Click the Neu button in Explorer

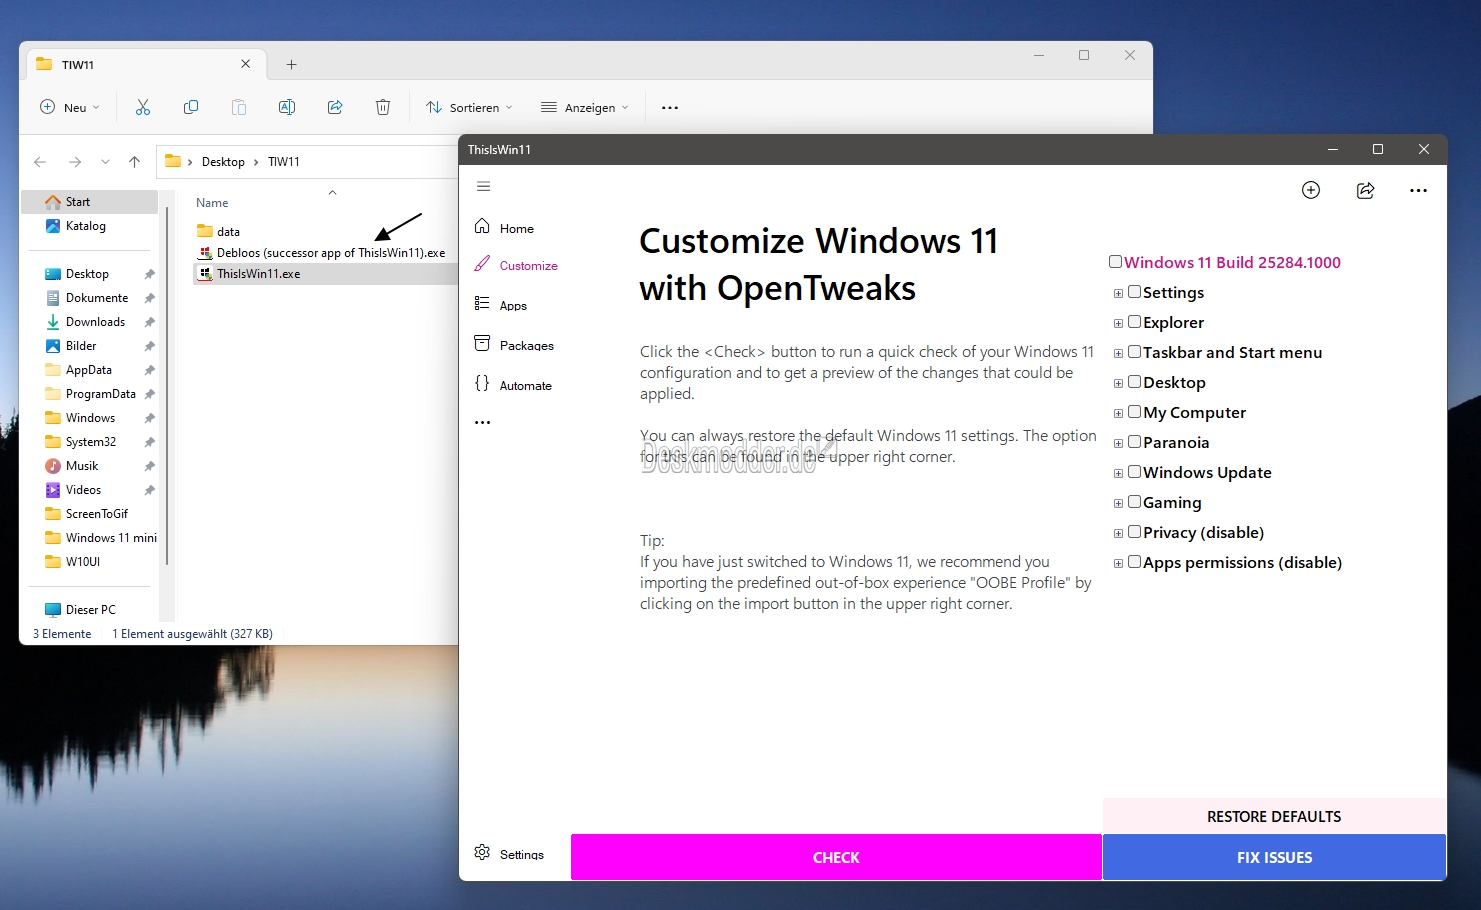coord(69,107)
